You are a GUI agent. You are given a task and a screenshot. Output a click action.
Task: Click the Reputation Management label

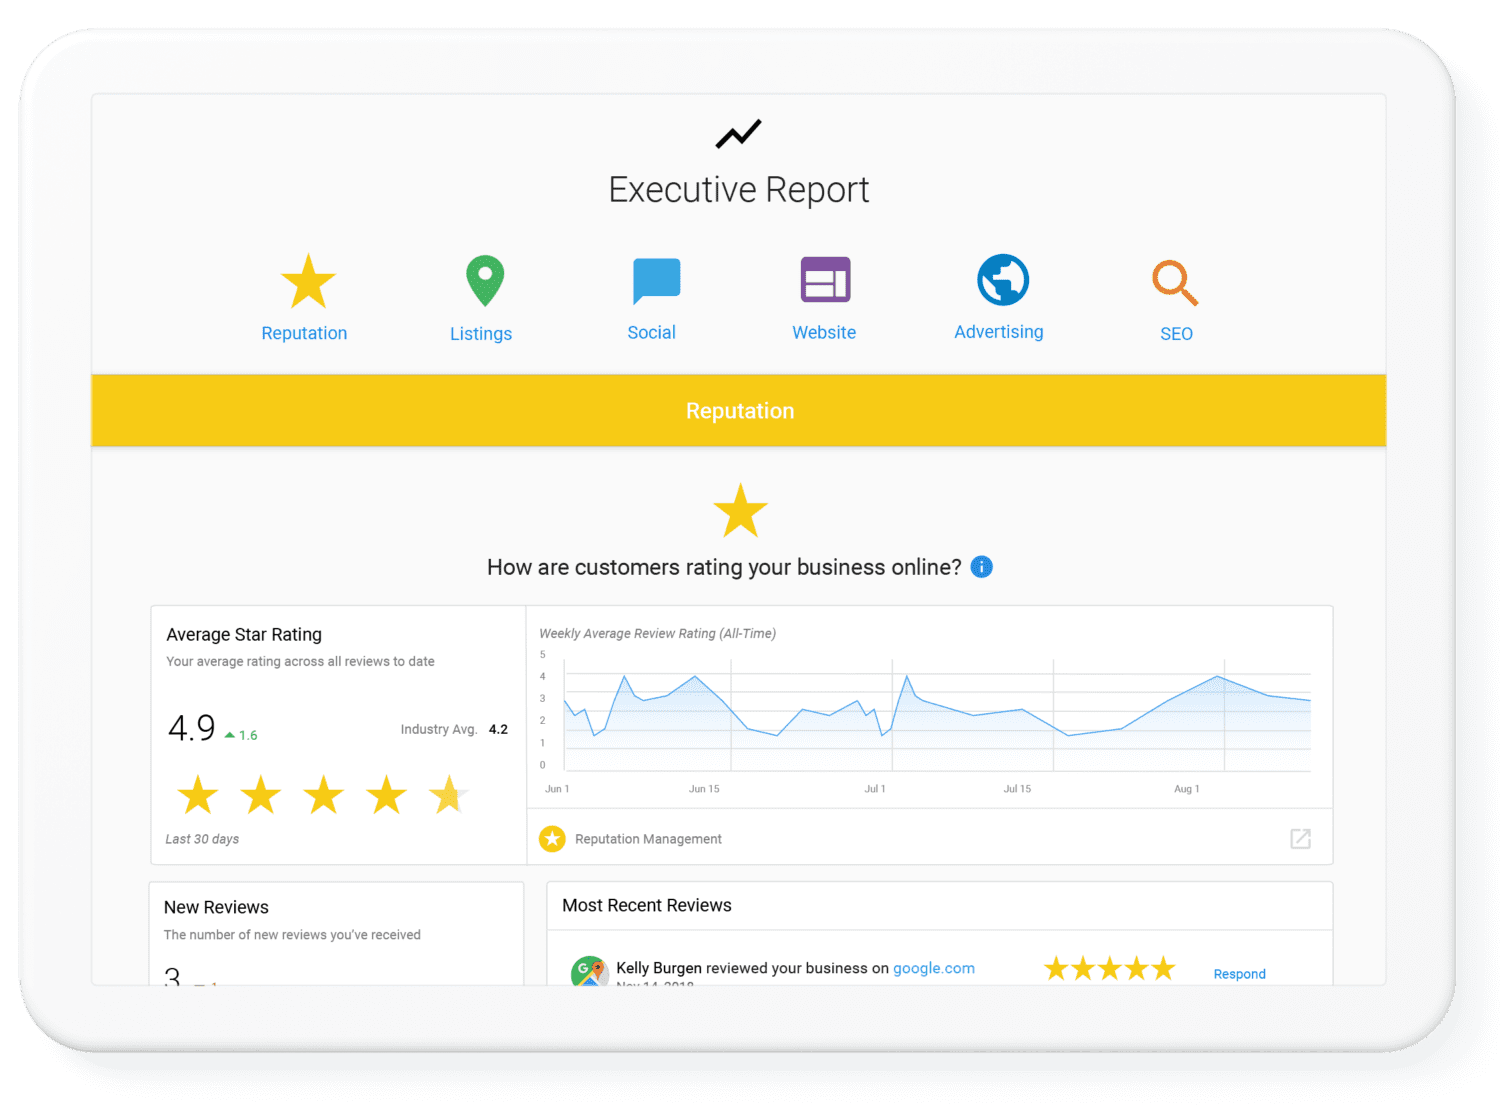[648, 839]
